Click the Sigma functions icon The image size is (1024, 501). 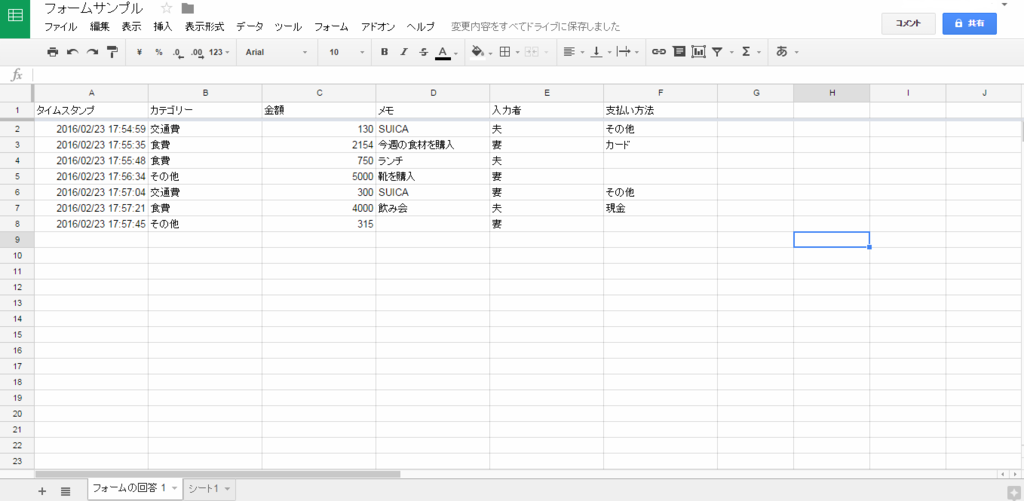click(746, 52)
